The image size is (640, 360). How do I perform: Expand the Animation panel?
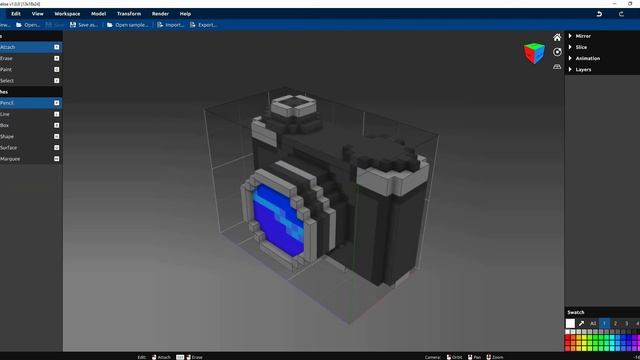tap(602, 58)
